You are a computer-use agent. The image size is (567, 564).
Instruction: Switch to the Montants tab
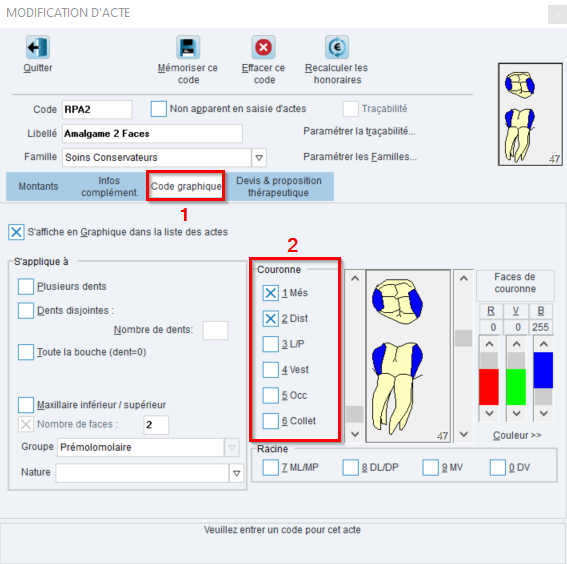point(38,187)
